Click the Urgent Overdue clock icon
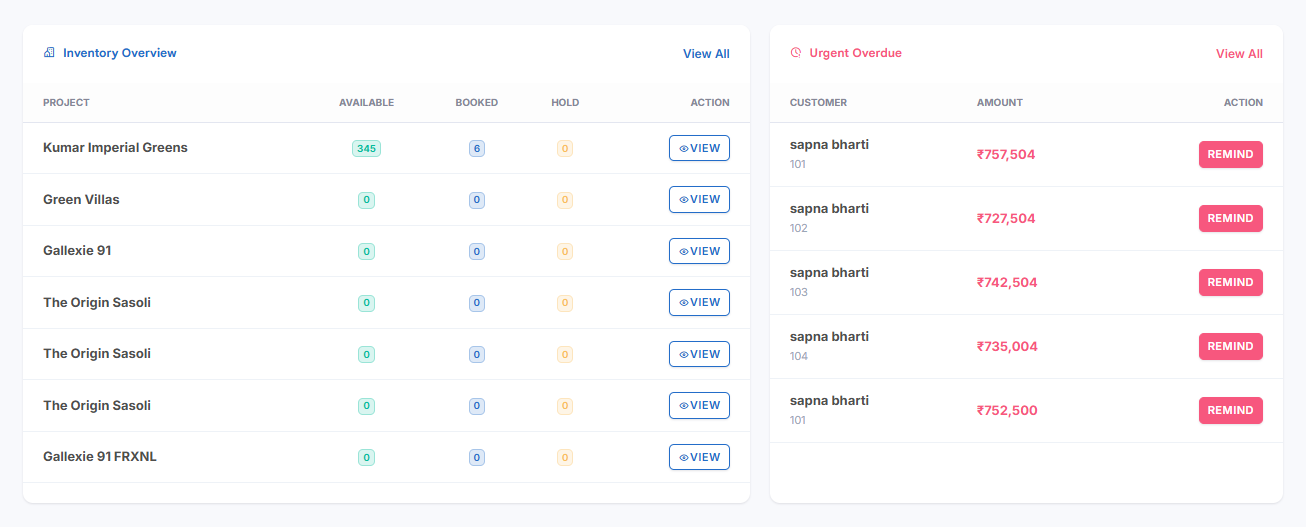 click(x=796, y=53)
